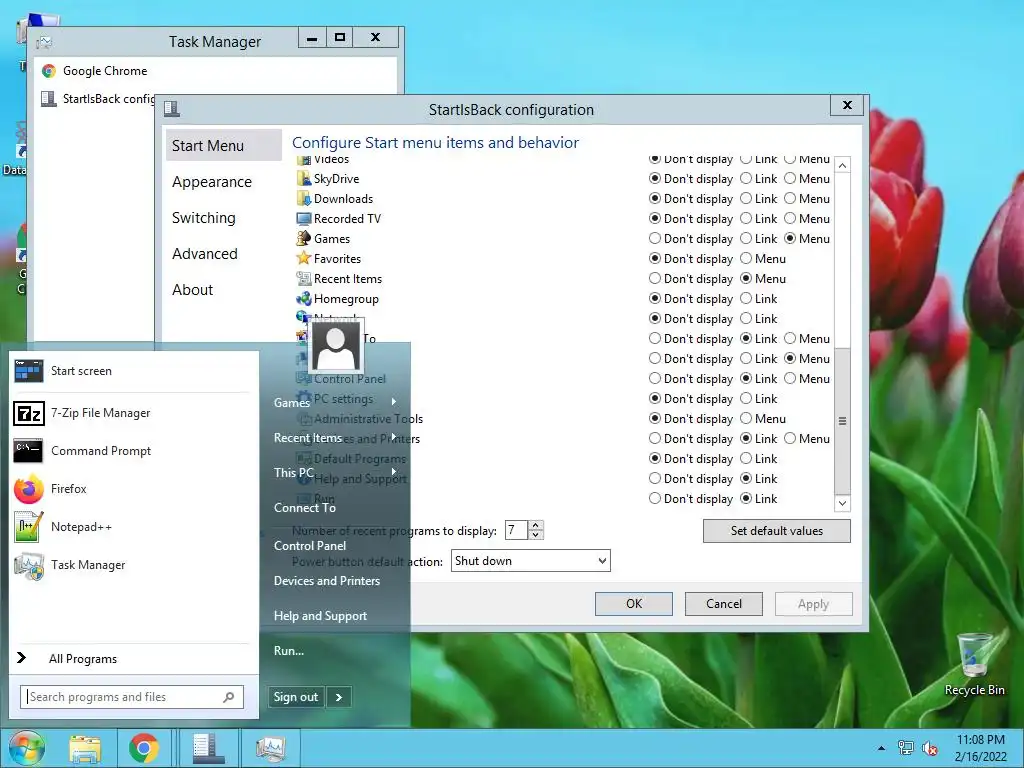Open Devices and Printers in Start menu
This screenshot has height=768, width=1024.
click(x=327, y=581)
